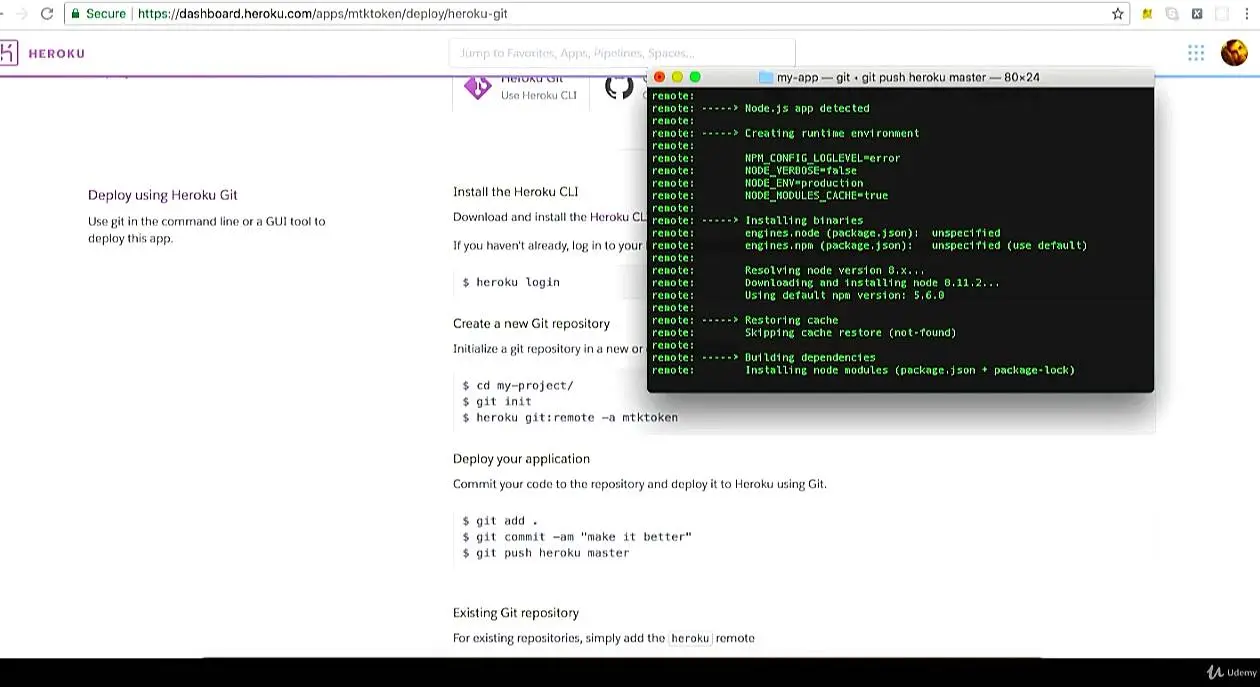Click the 'Deploy your application' heading
Screen dimensions: 1260x687
[x=521, y=459]
